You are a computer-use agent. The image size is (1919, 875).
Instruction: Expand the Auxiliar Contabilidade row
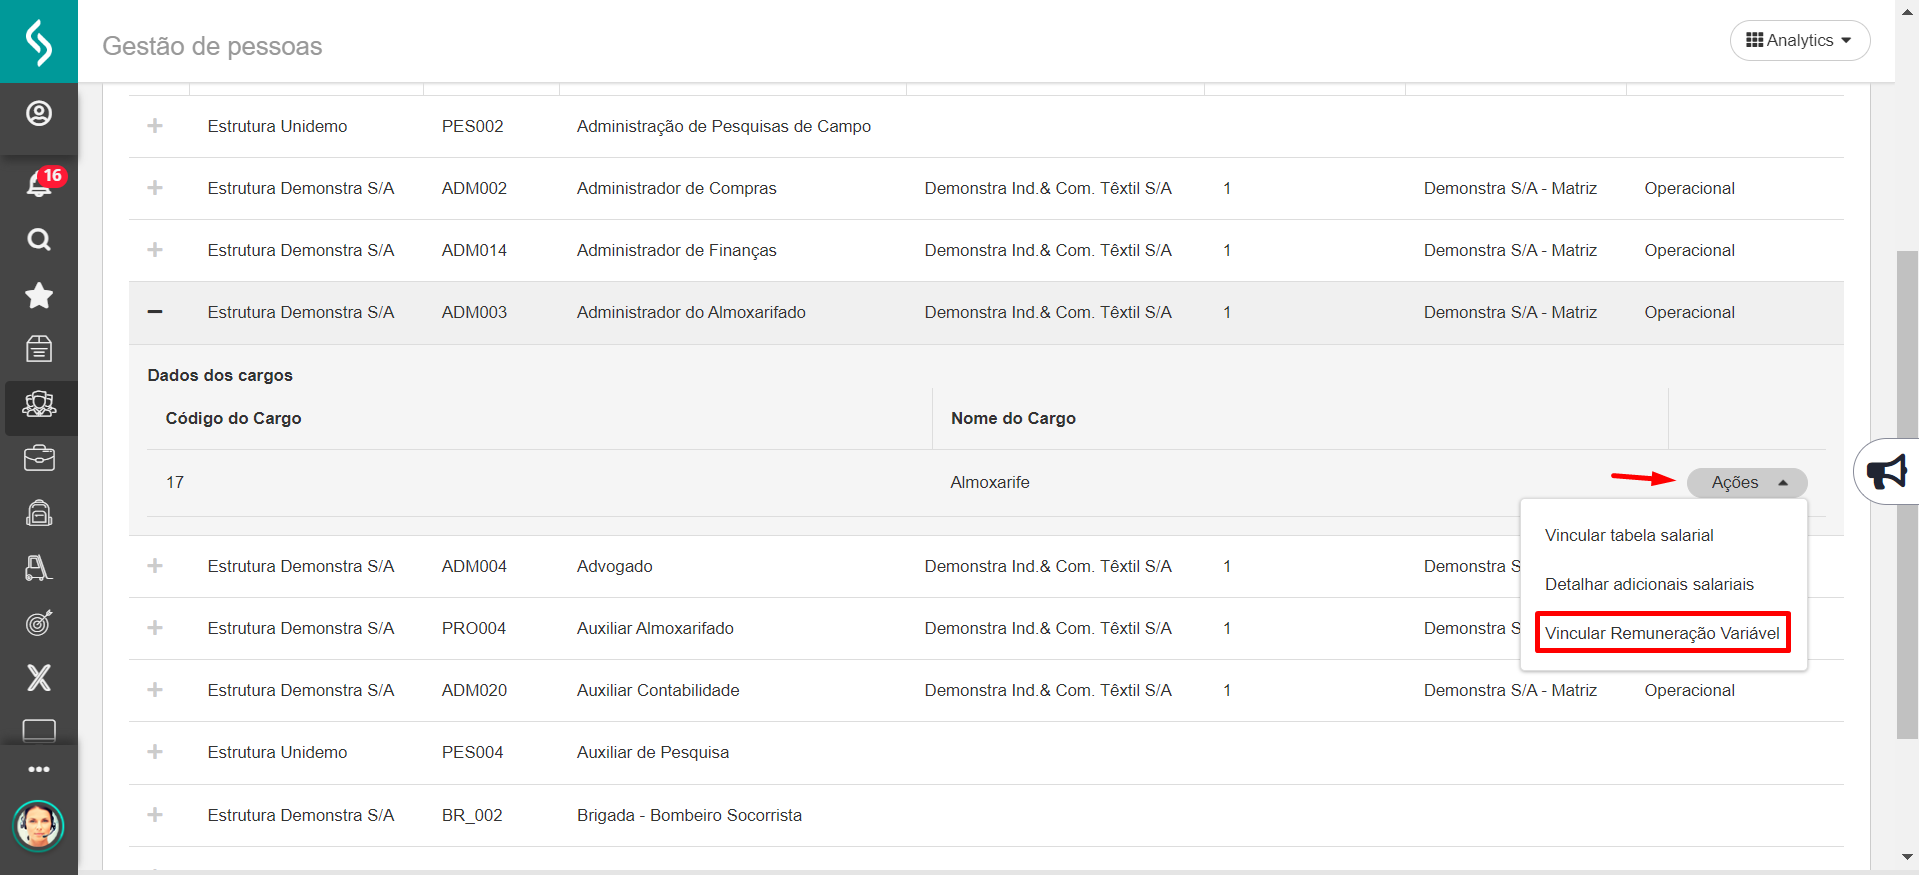(155, 690)
